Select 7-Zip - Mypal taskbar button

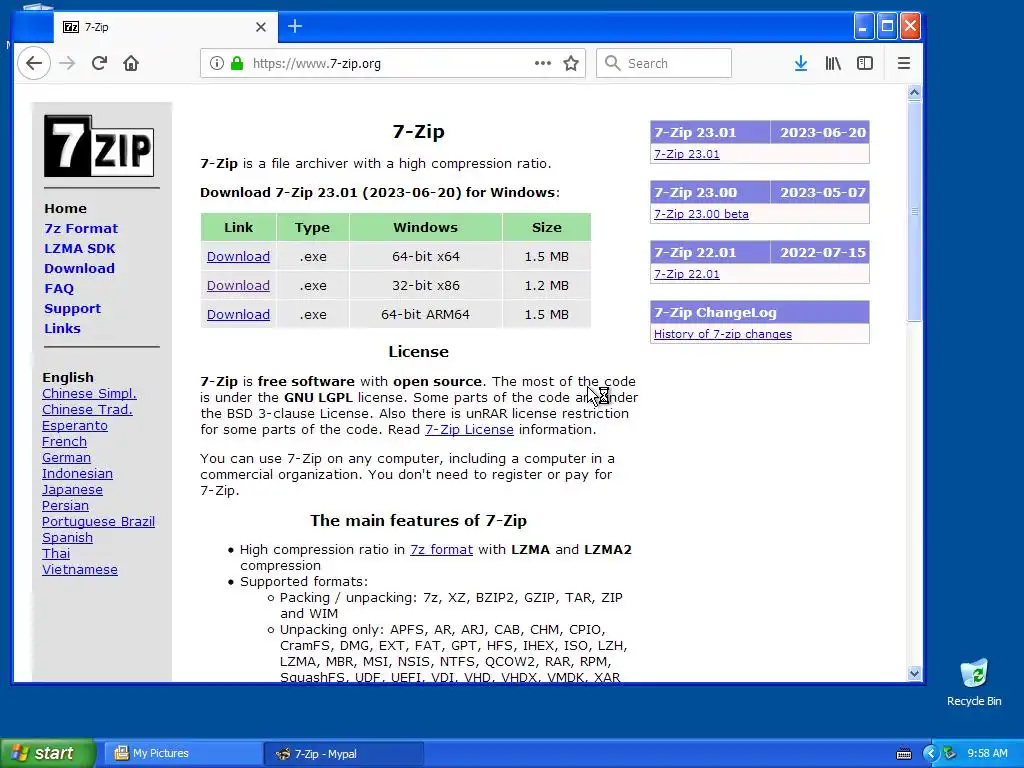(x=344, y=754)
